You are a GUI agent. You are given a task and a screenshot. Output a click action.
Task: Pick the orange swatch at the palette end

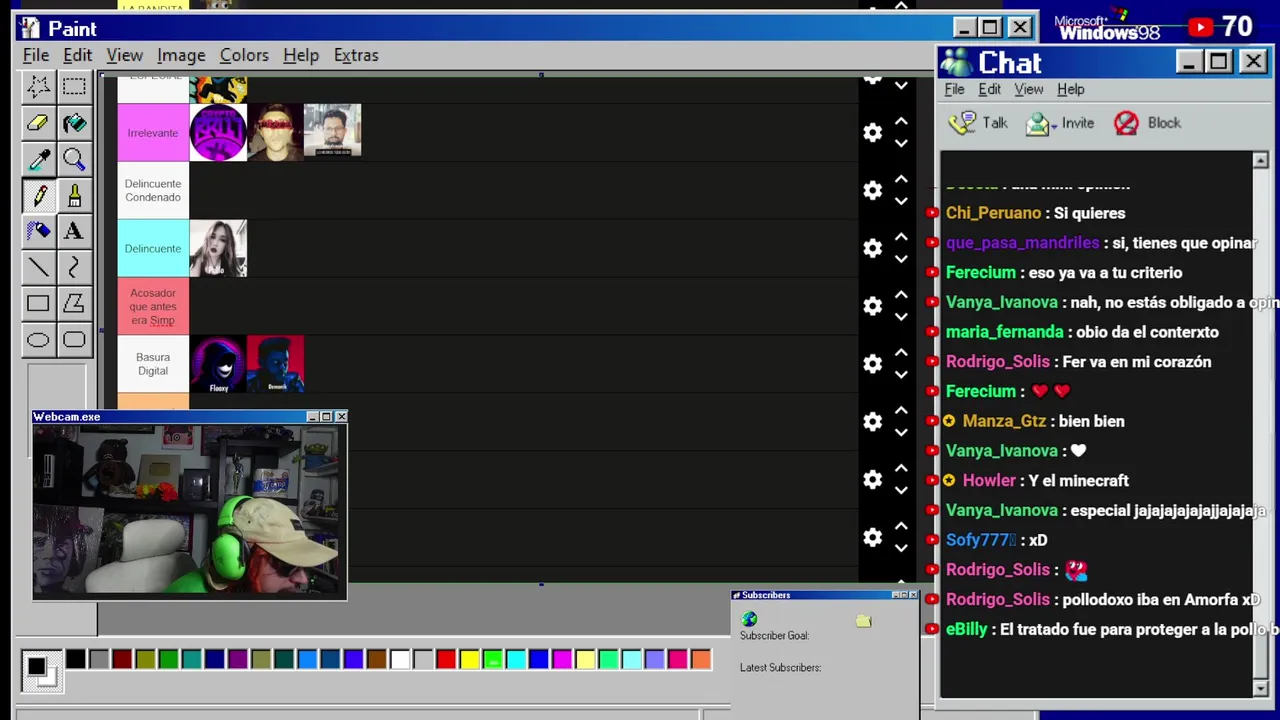pos(701,659)
